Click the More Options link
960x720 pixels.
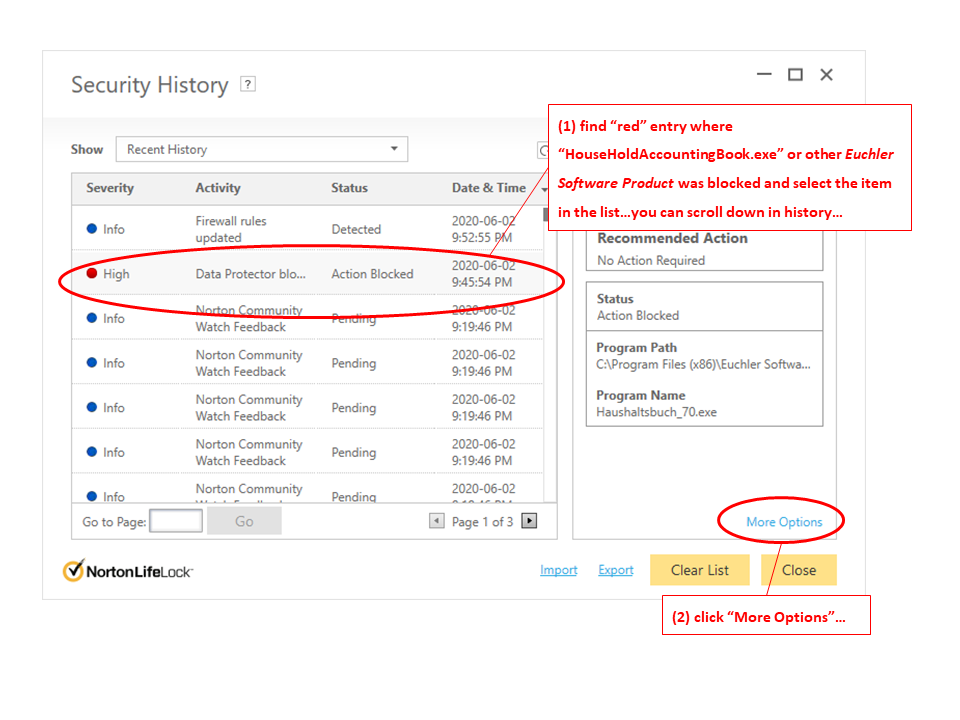coord(784,522)
